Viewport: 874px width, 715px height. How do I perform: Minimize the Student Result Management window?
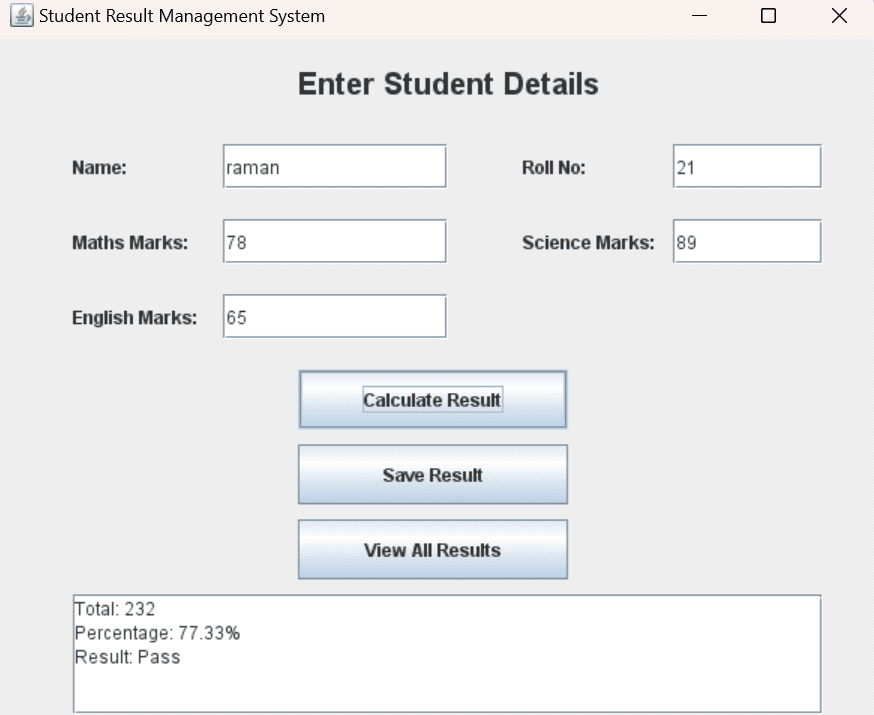699,16
